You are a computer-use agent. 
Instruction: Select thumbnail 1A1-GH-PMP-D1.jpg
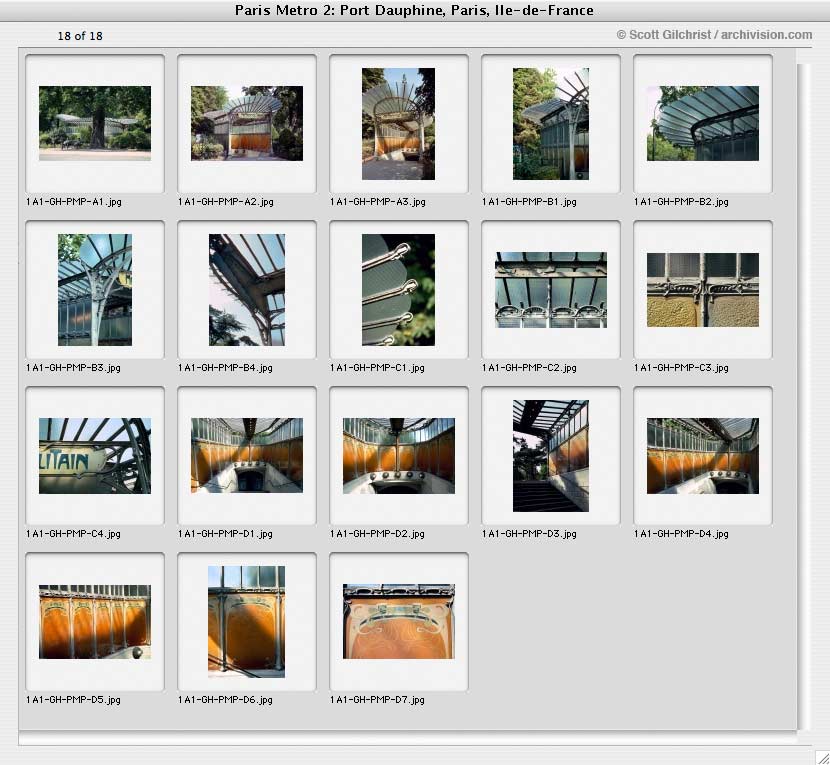tap(247, 456)
